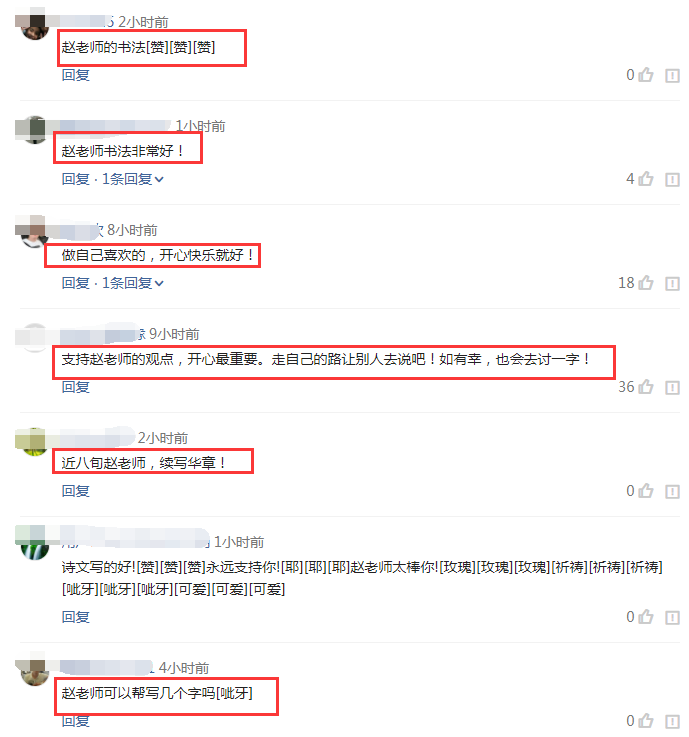Open avatar of the first commenter, 2小时前
This screenshot has height=737, width=689.
coord(35,27)
